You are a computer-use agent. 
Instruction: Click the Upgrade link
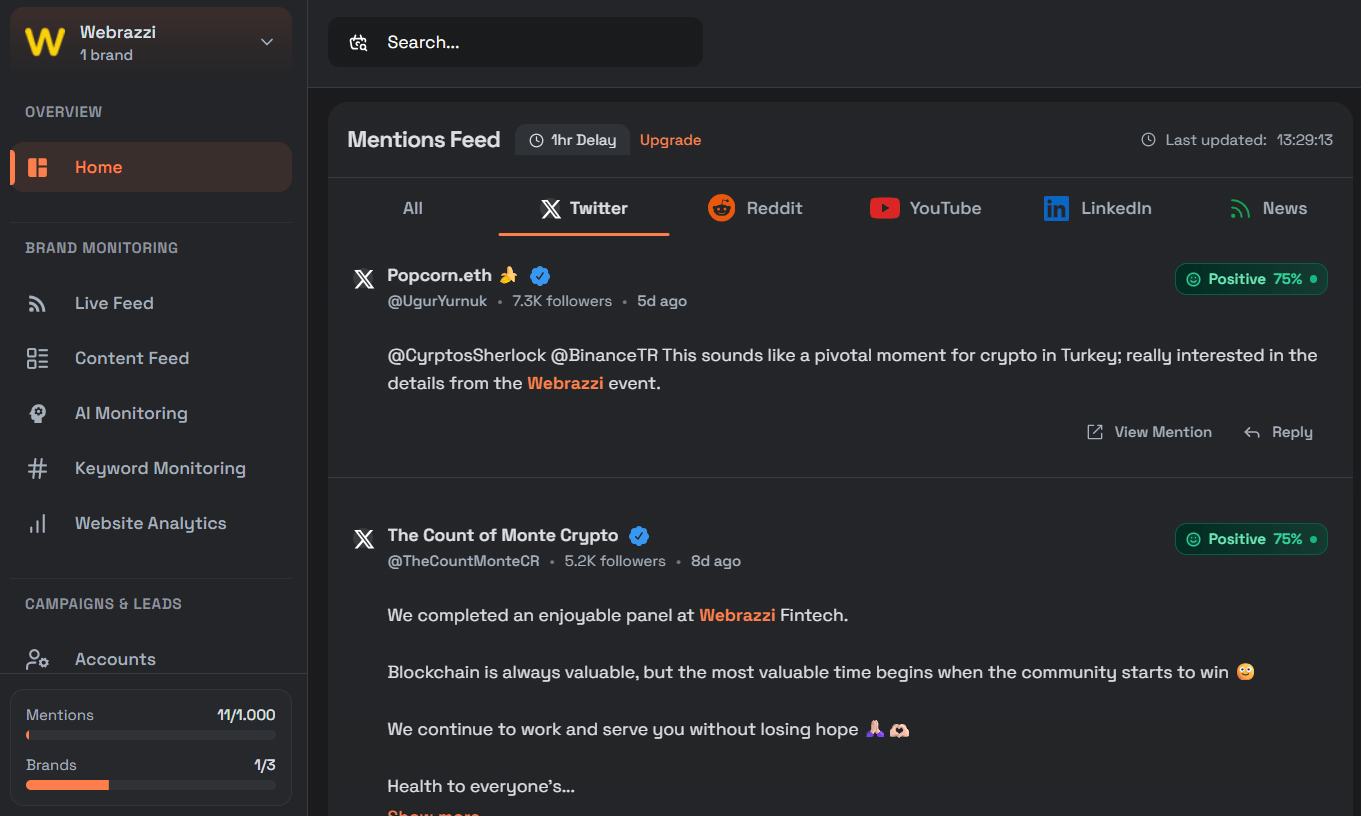(670, 140)
